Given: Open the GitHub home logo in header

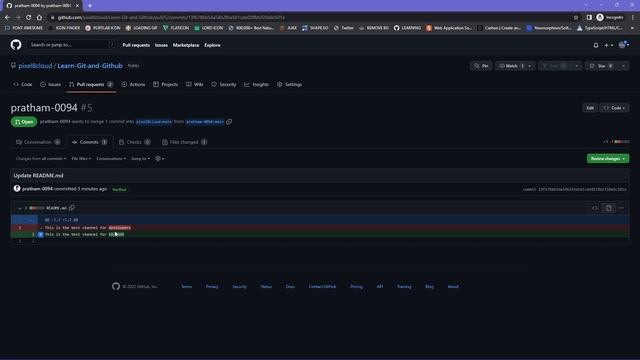Looking at the screenshot, I should tap(16, 45).
